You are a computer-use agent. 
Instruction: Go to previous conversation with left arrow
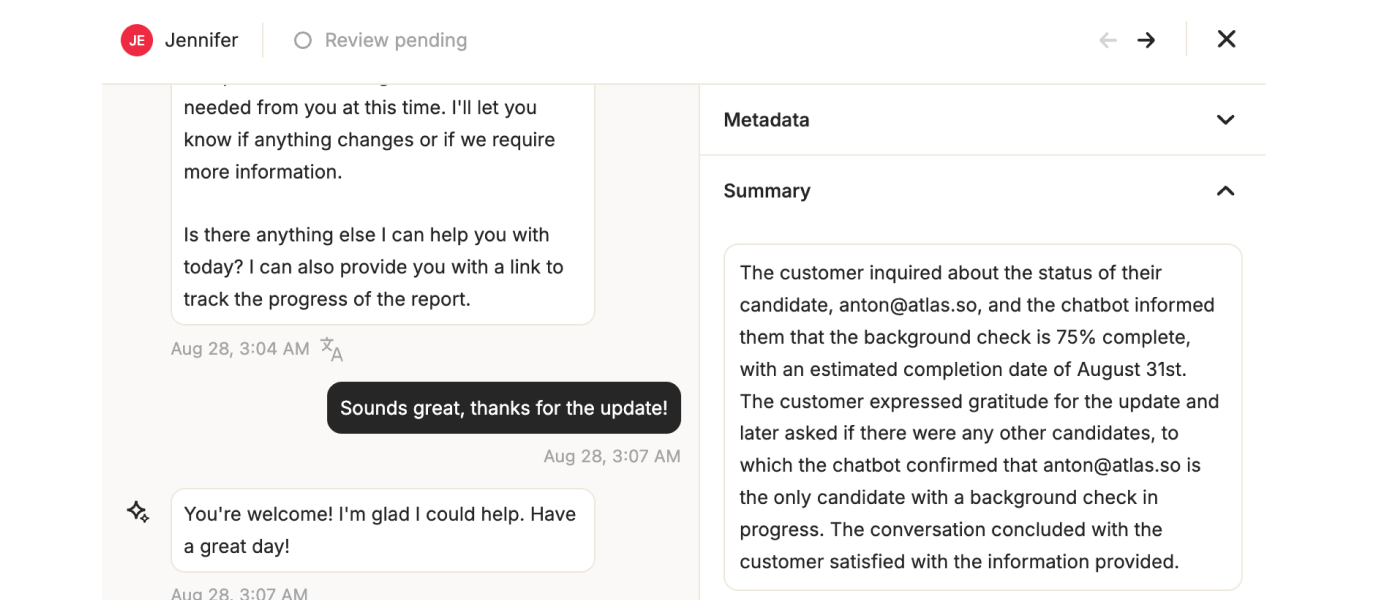pyautogui.click(x=1108, y=40)
